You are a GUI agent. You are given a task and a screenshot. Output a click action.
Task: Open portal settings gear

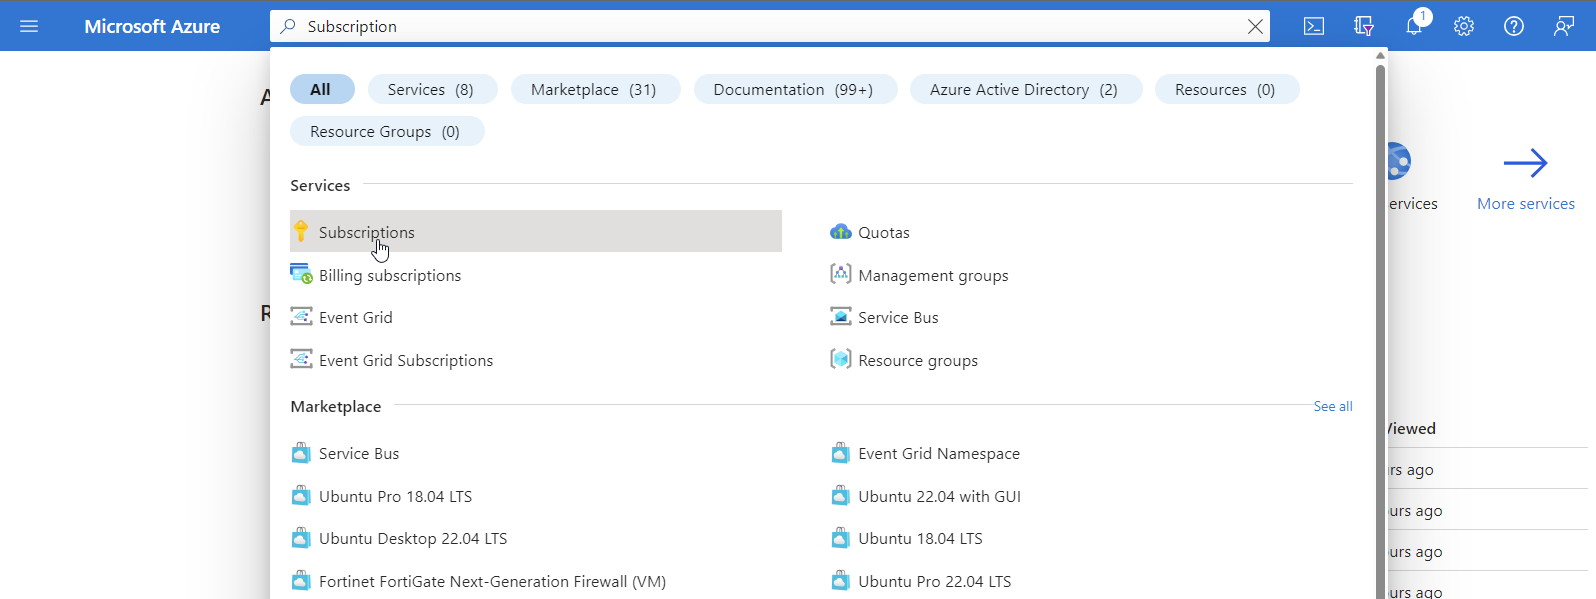(x=1464, y=26)
